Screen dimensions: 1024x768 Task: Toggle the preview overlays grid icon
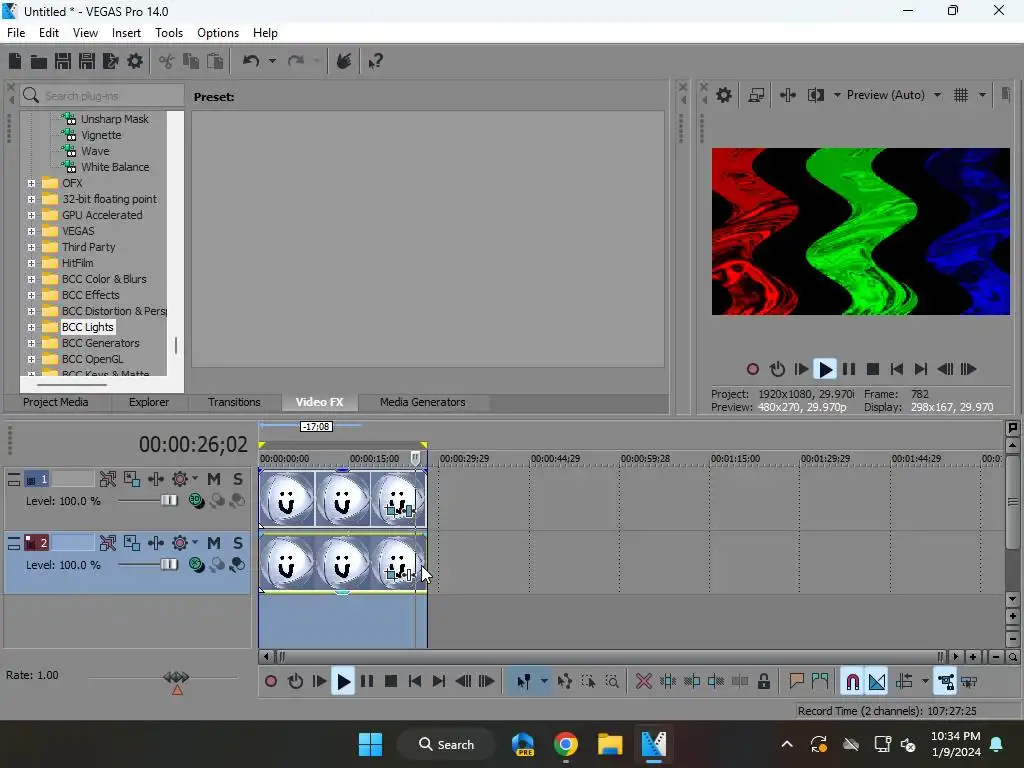click(x=961, y=95)
